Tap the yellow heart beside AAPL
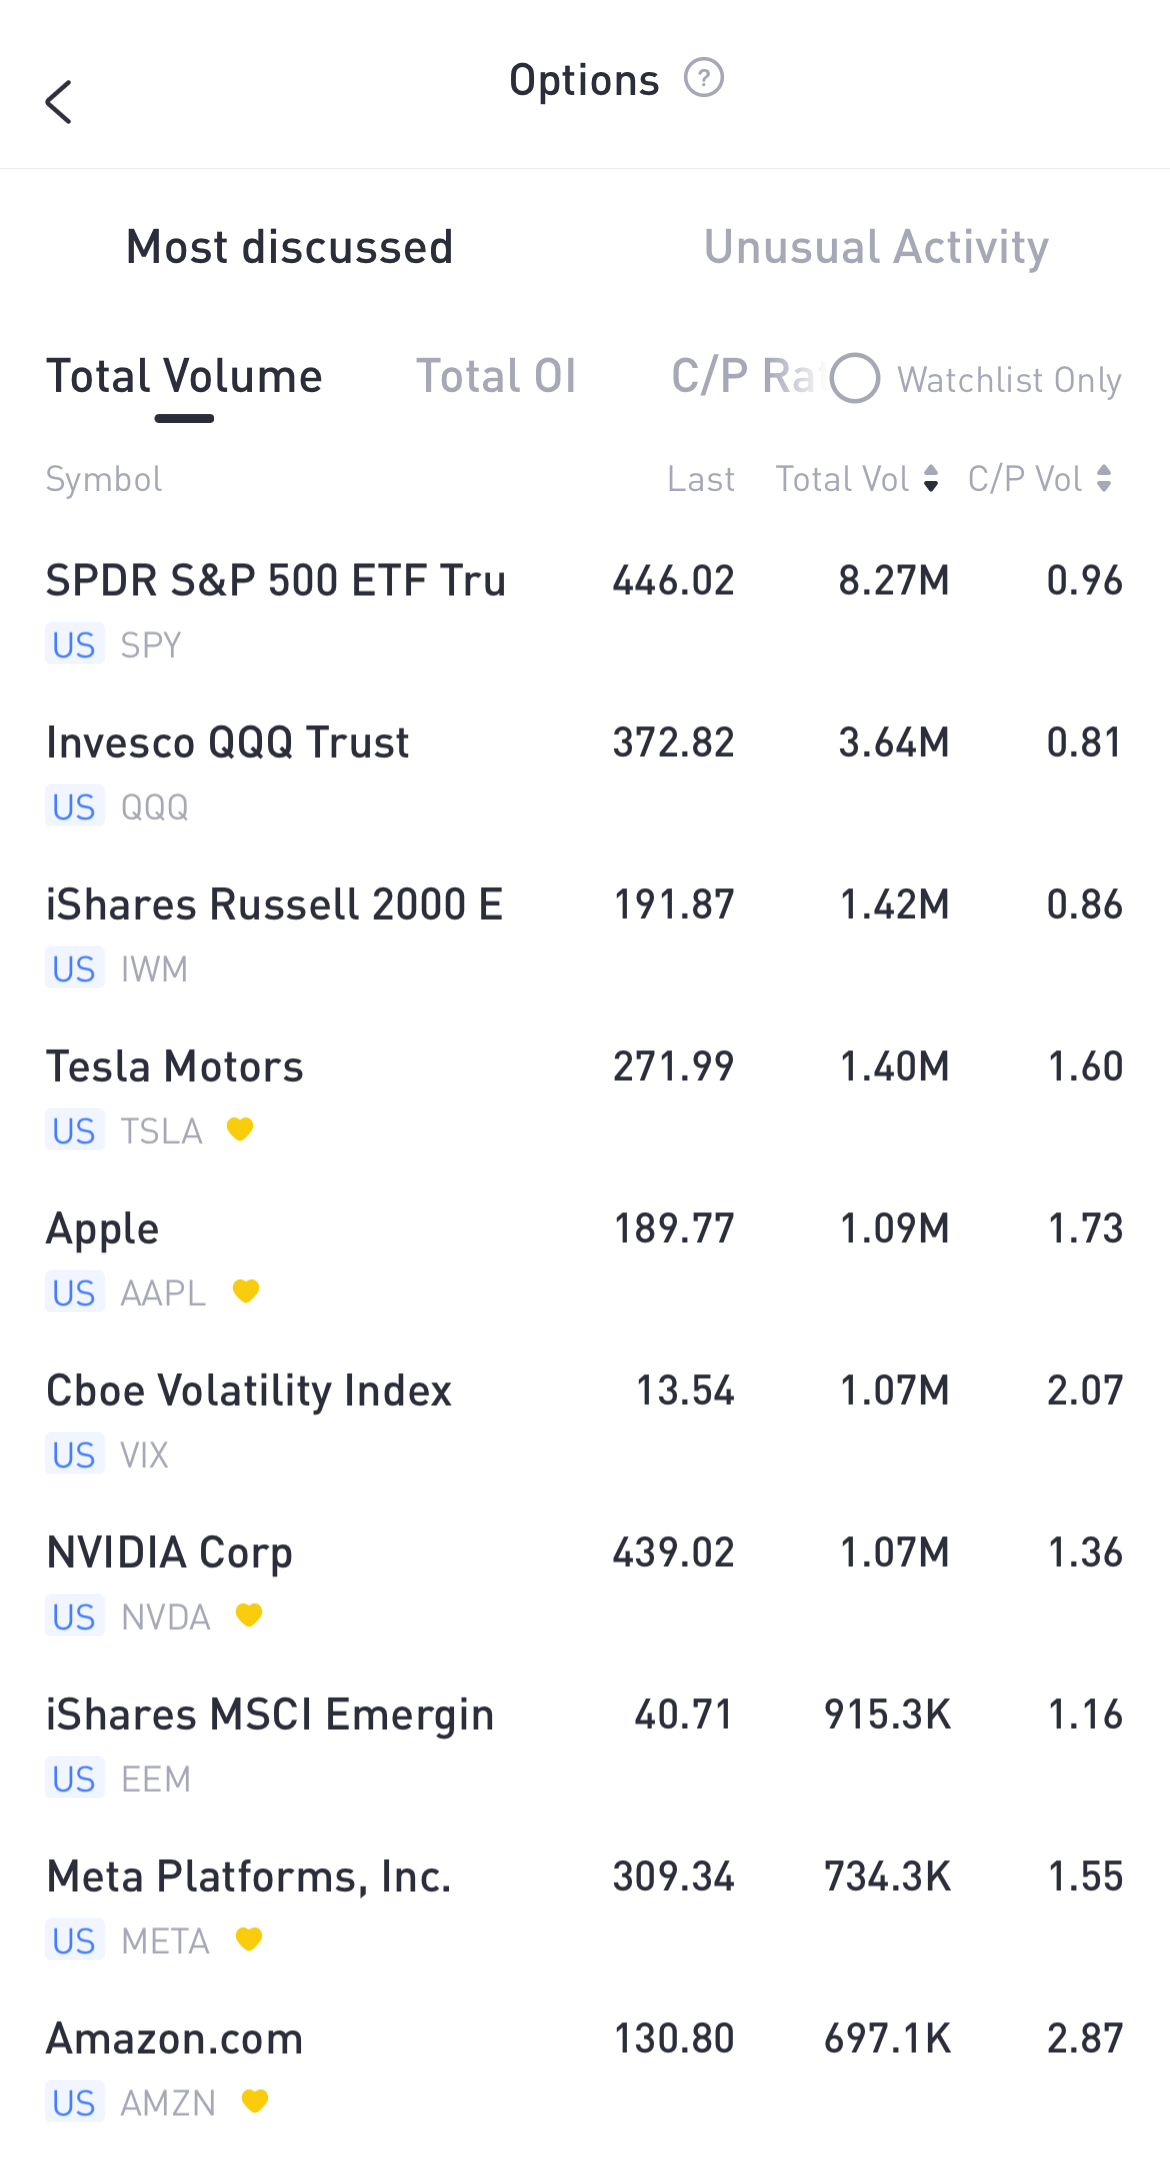The width and height of the screenshot is (1170, 2158). point(245,1291)
